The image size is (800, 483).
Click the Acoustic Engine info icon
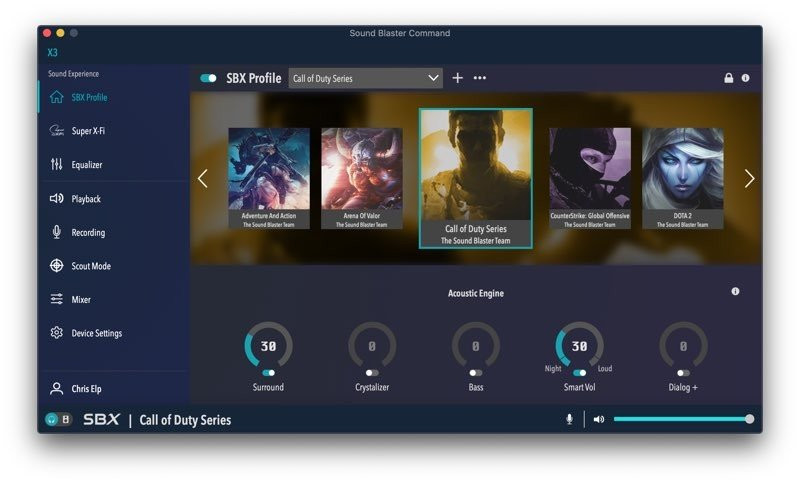[x=735, y=292]
